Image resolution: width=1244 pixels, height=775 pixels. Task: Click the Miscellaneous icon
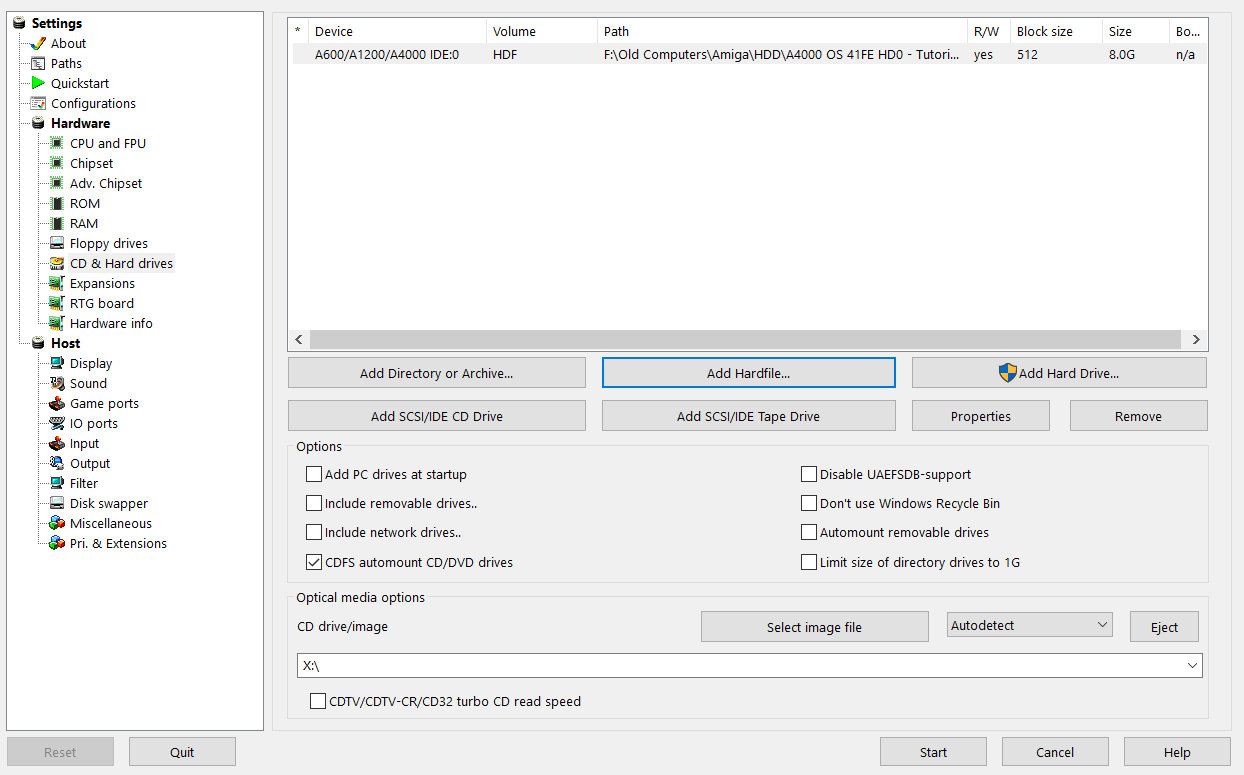click(x=57, y=523)
